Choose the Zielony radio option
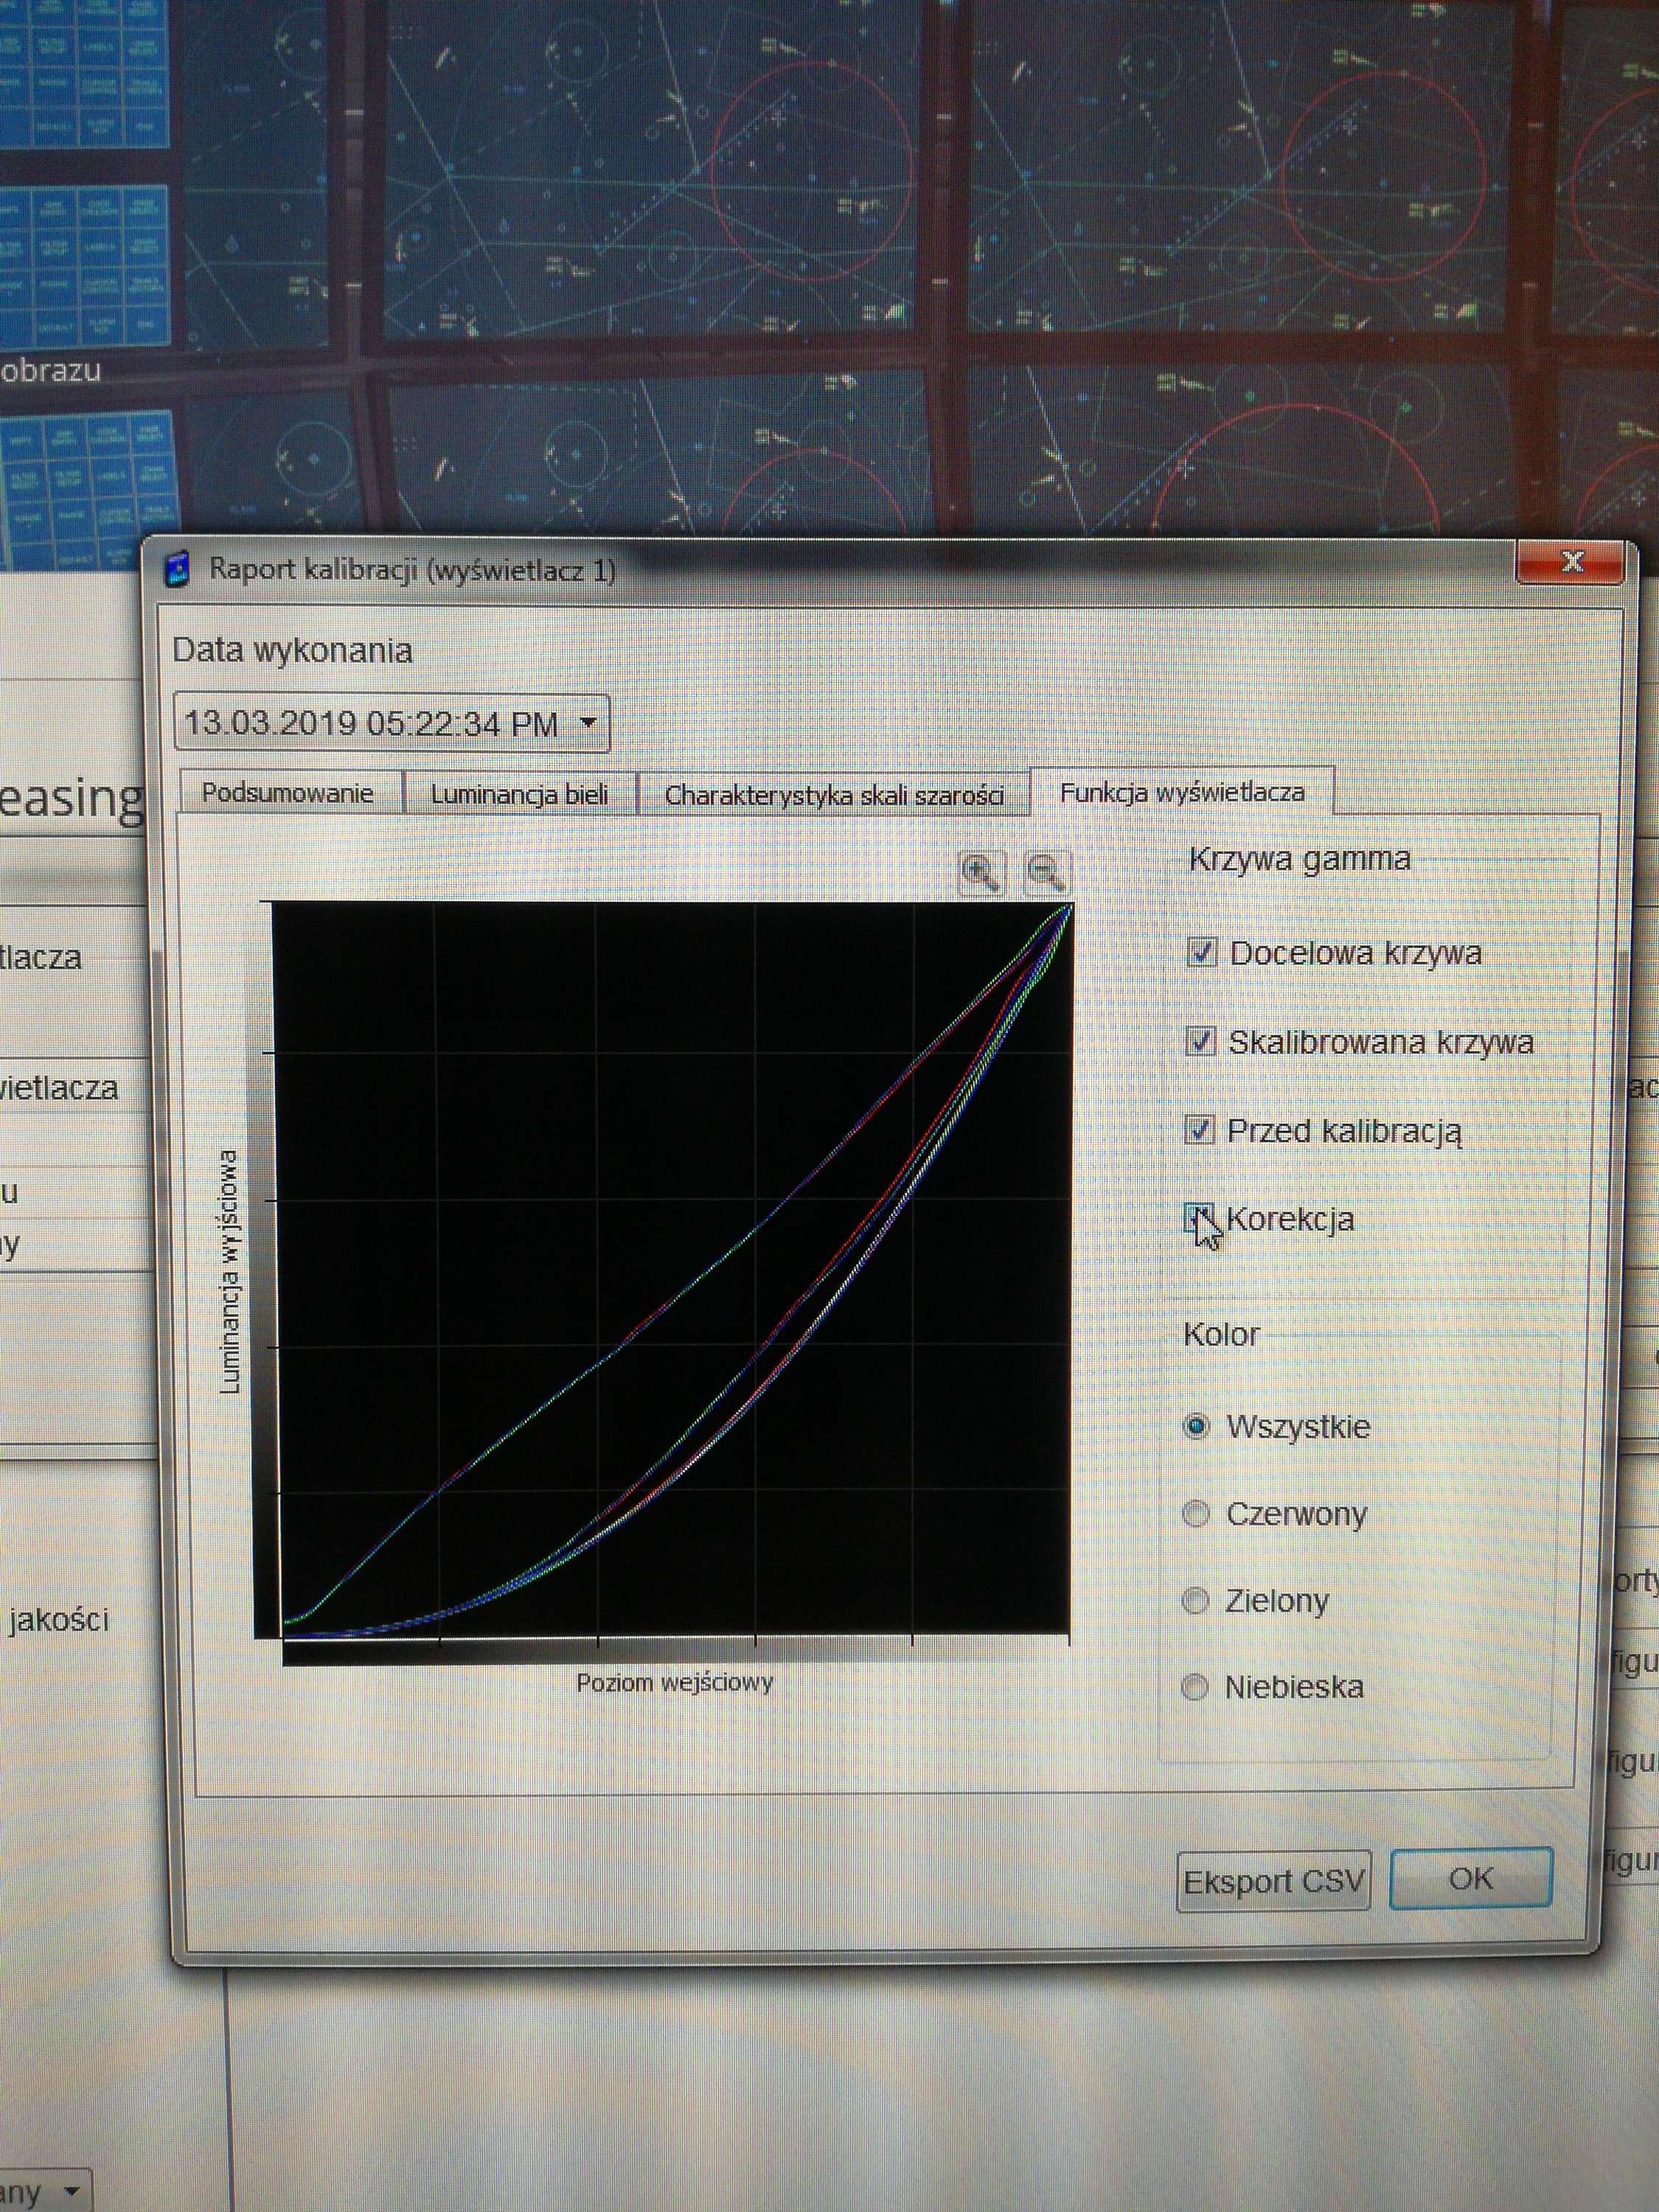Viewport: 1659px width, 2212px height. [1195, 1600]
